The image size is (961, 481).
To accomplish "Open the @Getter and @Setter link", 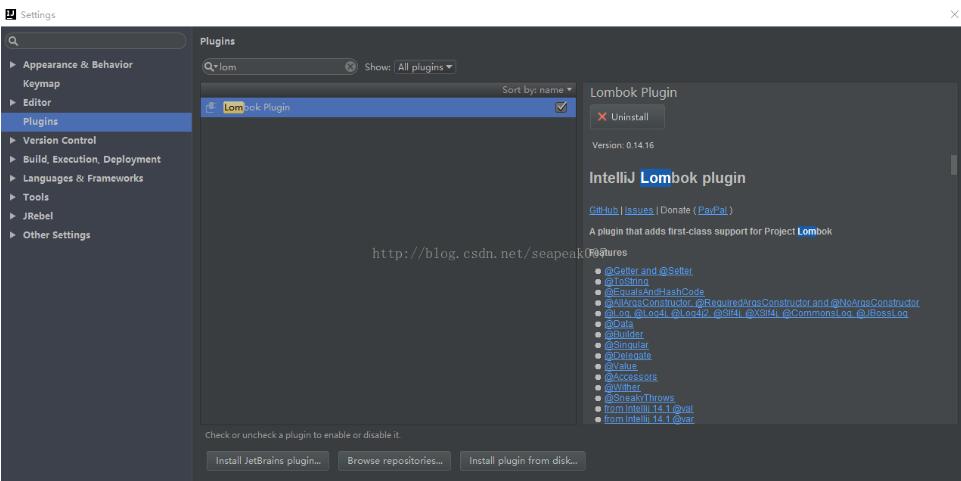I will pyautogui.click(x=648, y=271).
